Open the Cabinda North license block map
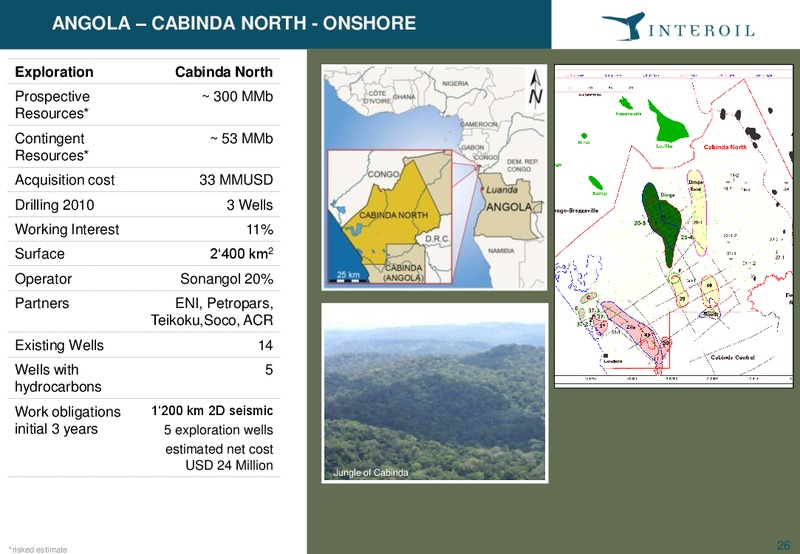The image size is (800, 554). coord(673,226)
